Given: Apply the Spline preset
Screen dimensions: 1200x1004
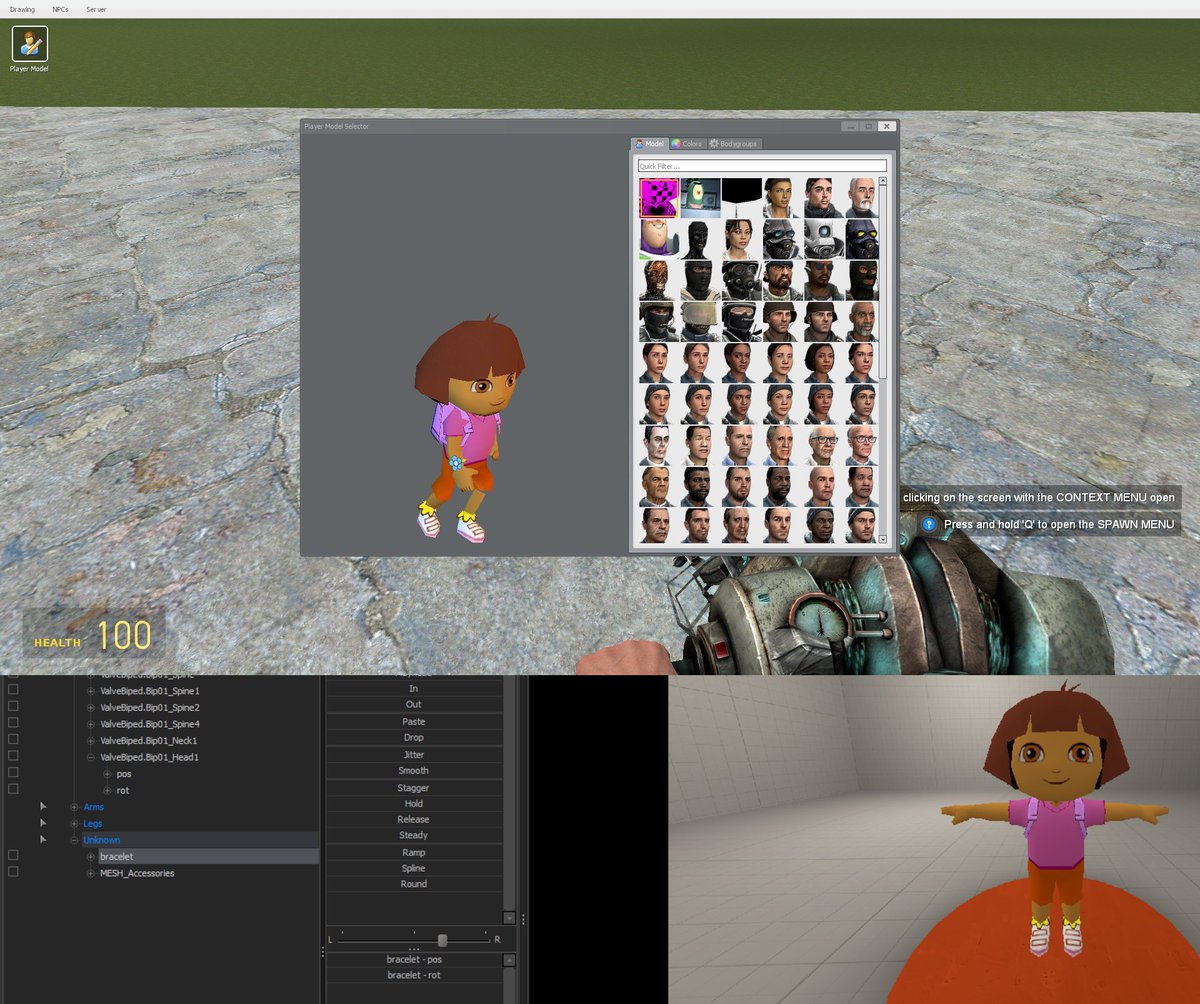Looking at the screenshot, I should pos(414,868).
